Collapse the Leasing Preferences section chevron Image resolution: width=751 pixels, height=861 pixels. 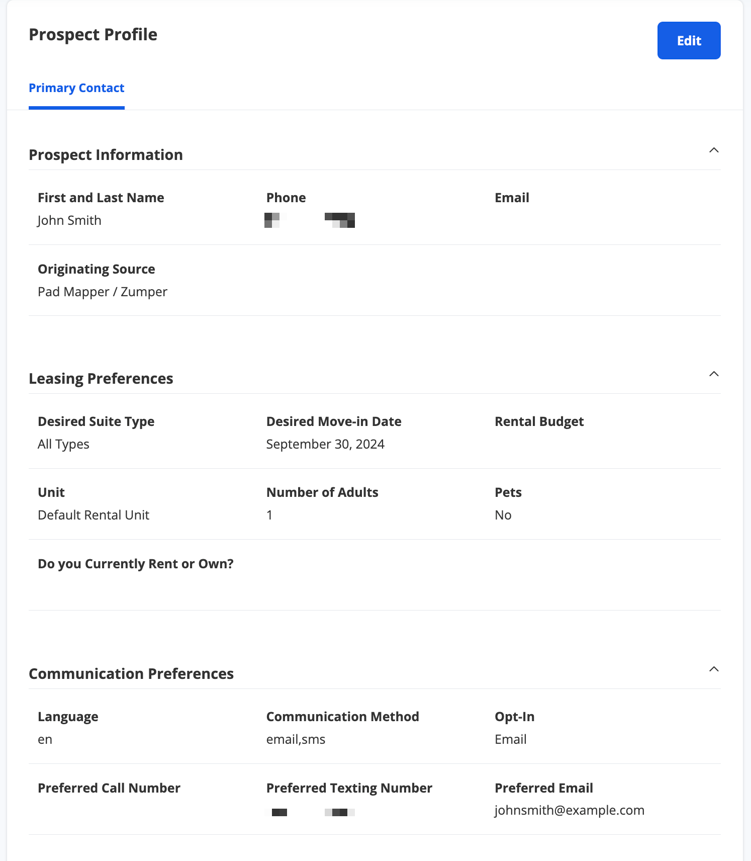click(714, 374)
